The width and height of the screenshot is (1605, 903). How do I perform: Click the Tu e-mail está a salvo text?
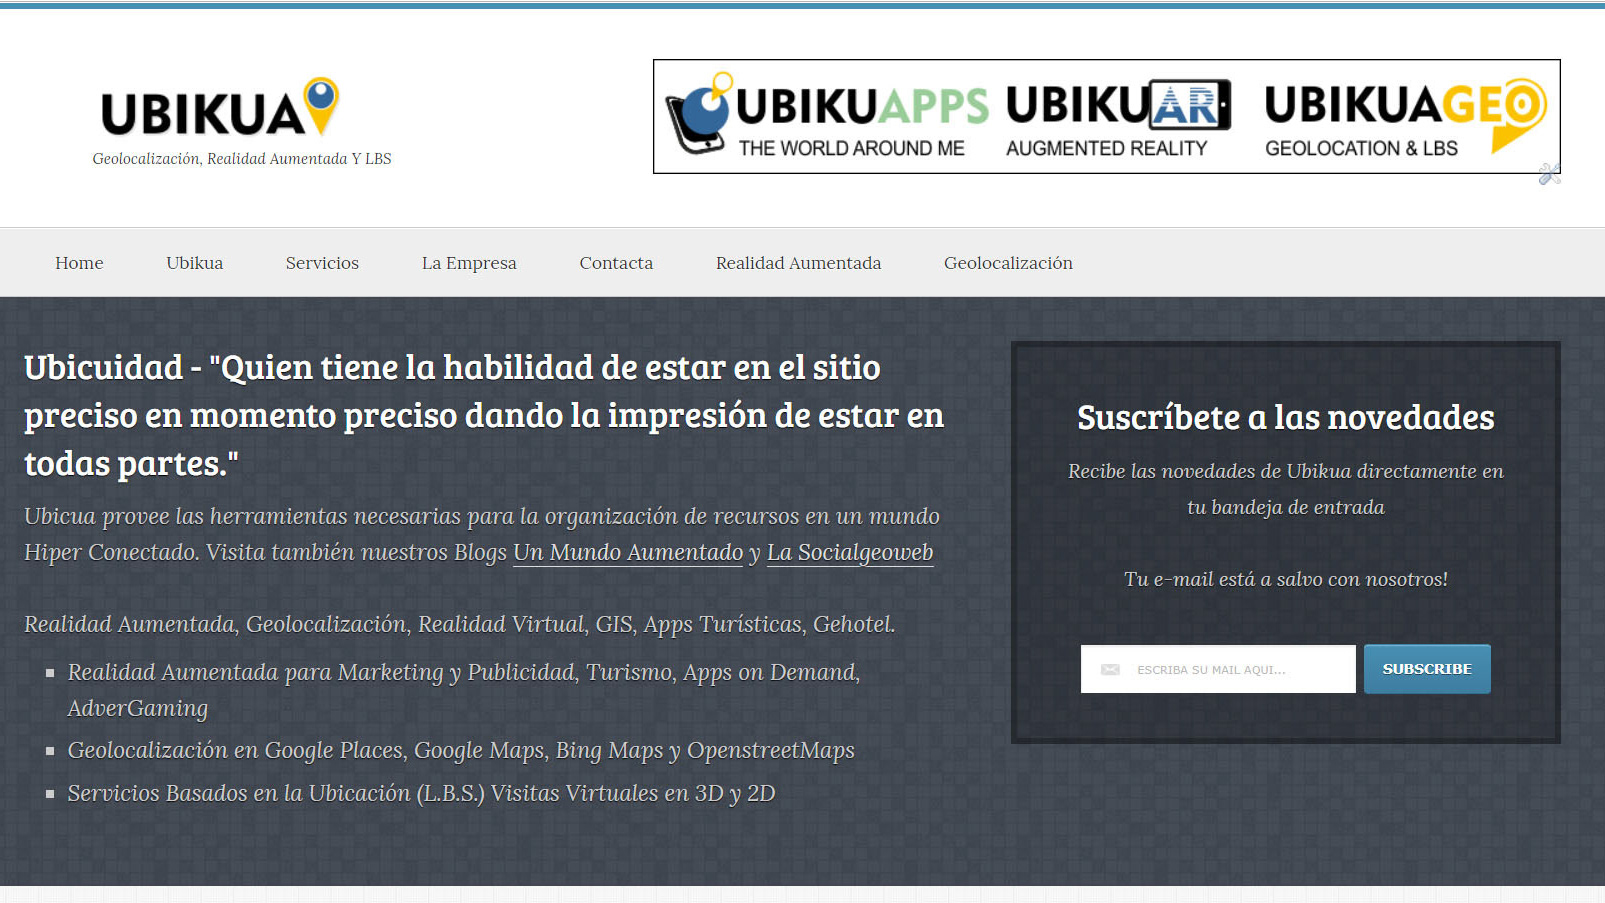point(1286,579)
